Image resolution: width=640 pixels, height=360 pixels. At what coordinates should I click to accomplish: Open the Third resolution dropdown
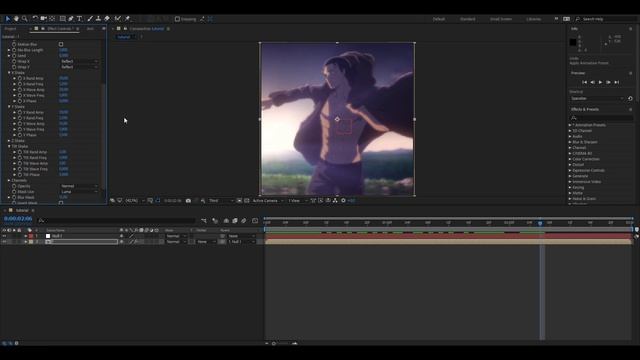coord(221,201)
